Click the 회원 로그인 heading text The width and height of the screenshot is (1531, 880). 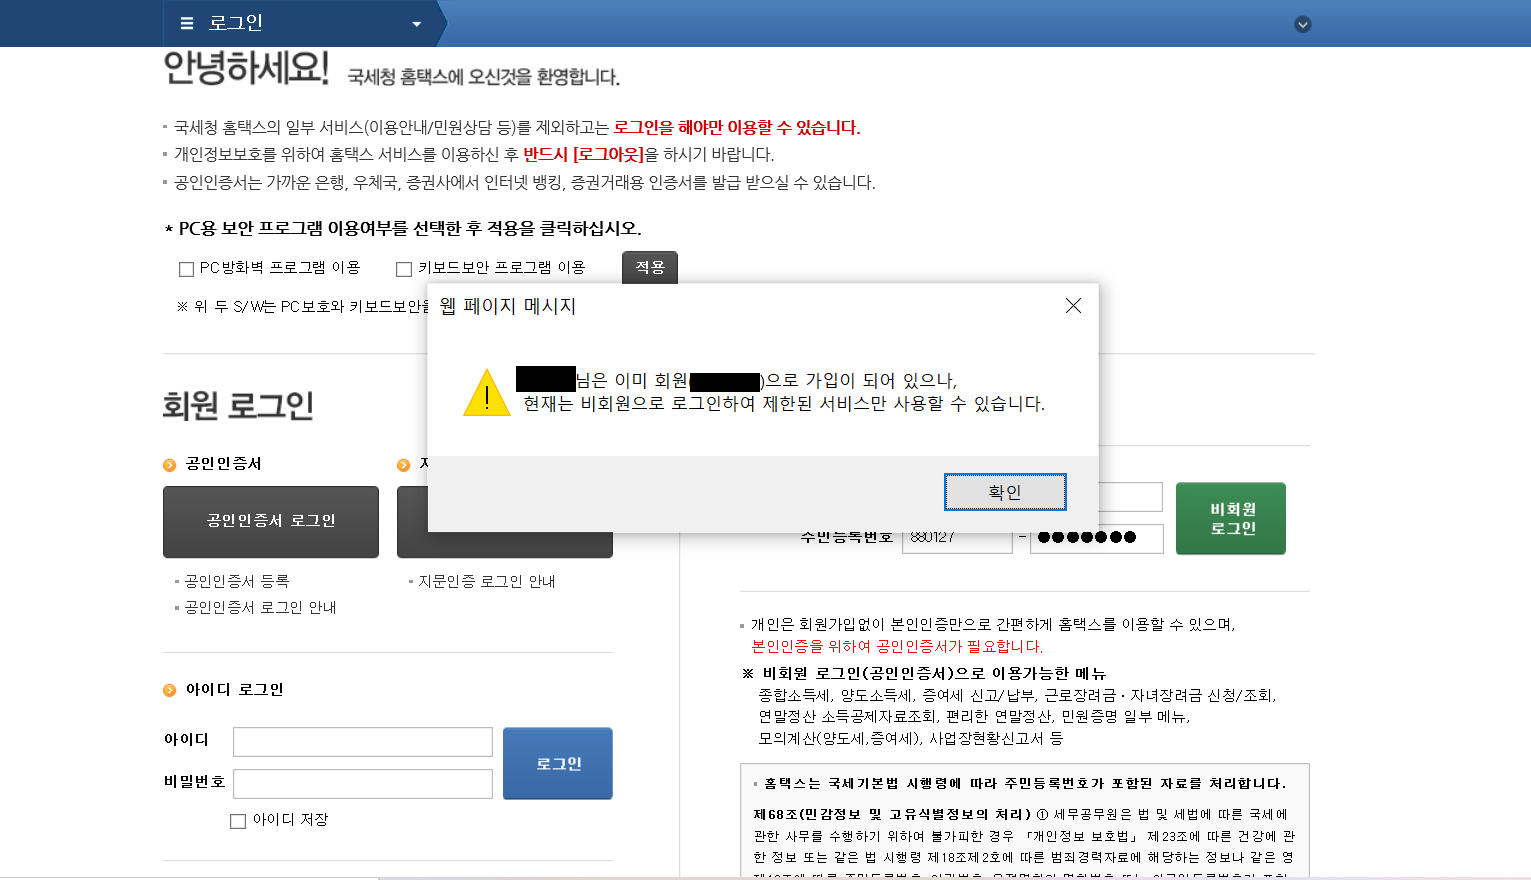point(238,405)
